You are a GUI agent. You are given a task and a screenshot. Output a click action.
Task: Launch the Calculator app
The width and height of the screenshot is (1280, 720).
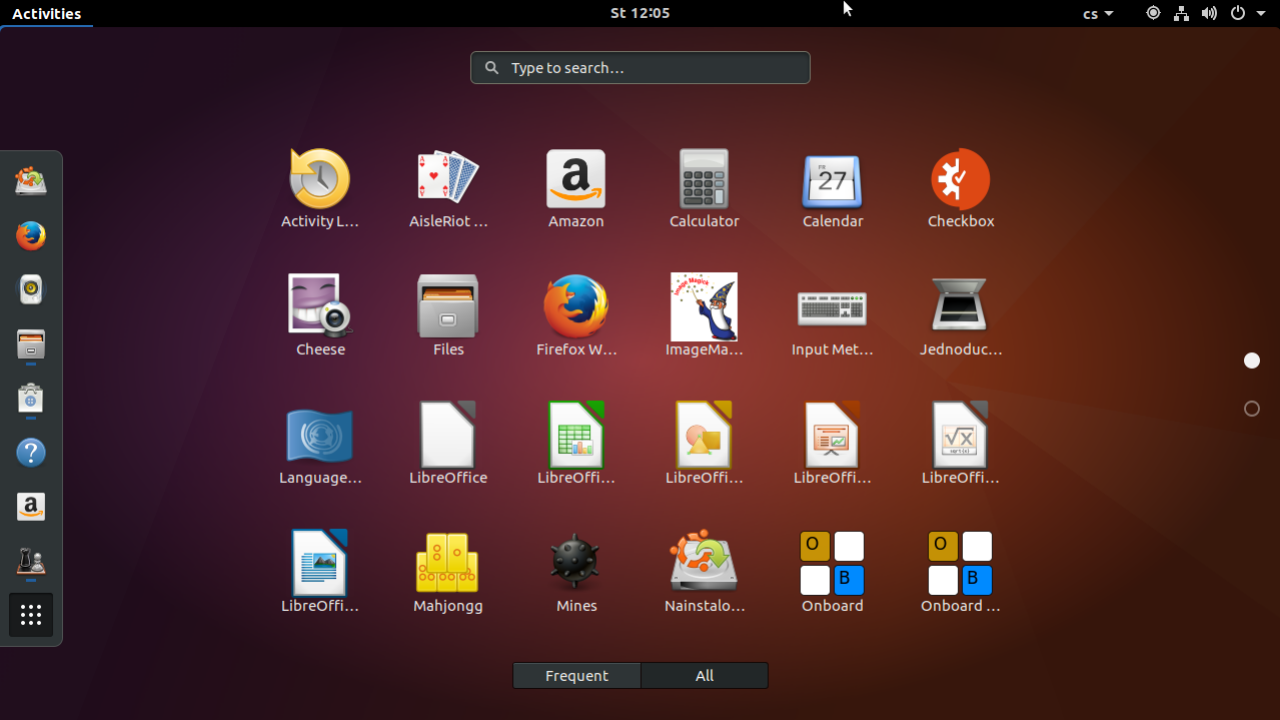[704, 189]
